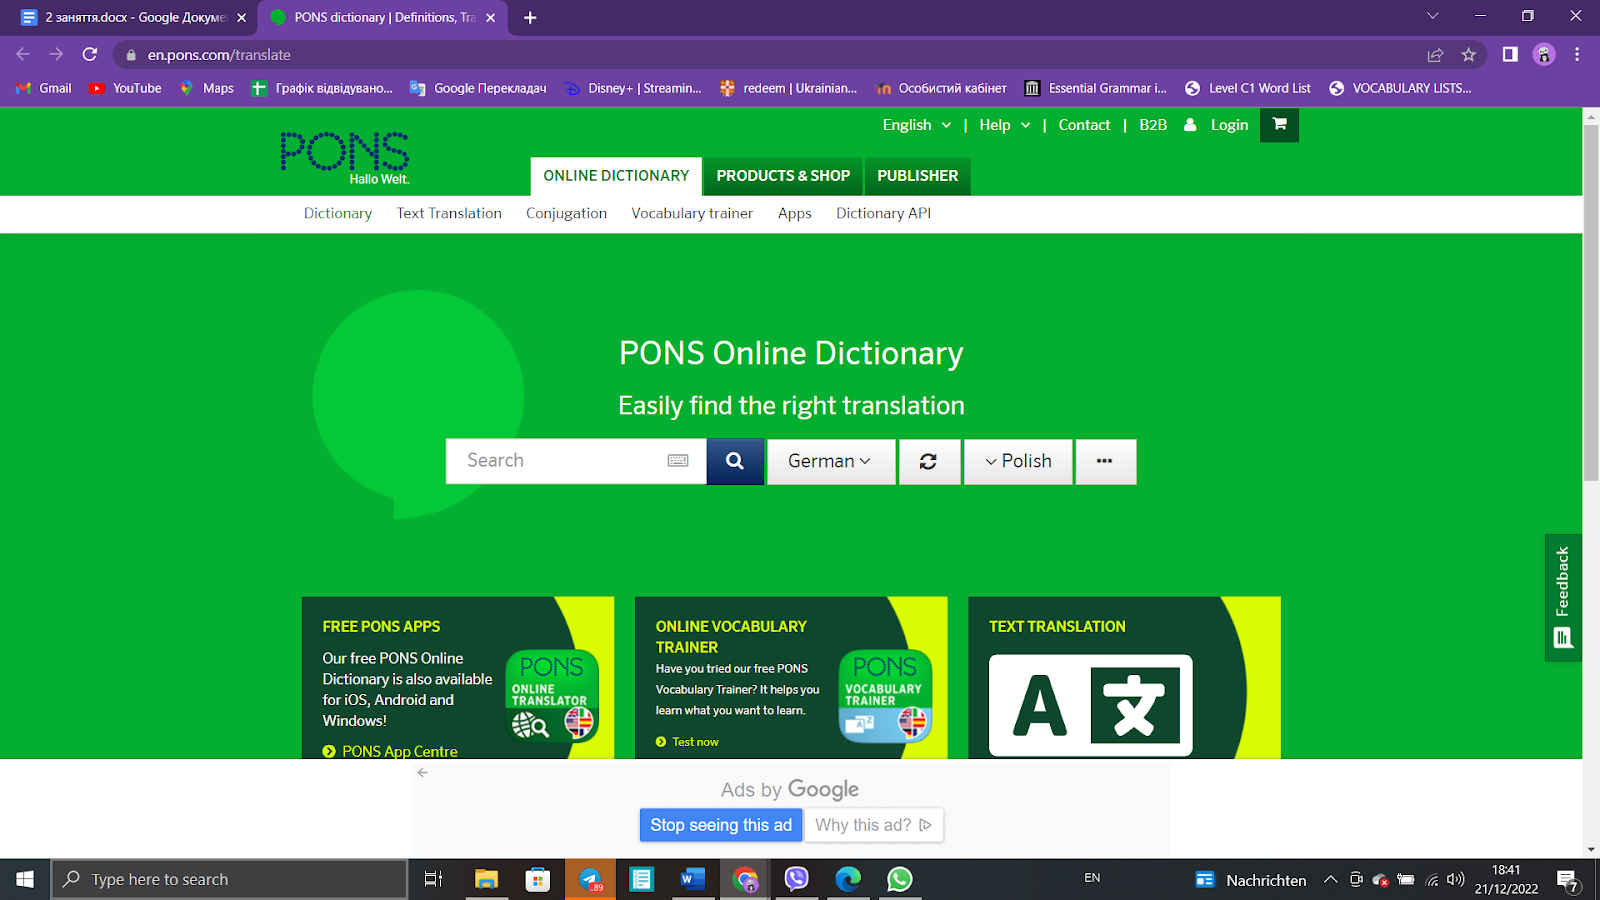Open the Essential Grammar bookmark
1600x900 pixels.
pos(1095,88)
